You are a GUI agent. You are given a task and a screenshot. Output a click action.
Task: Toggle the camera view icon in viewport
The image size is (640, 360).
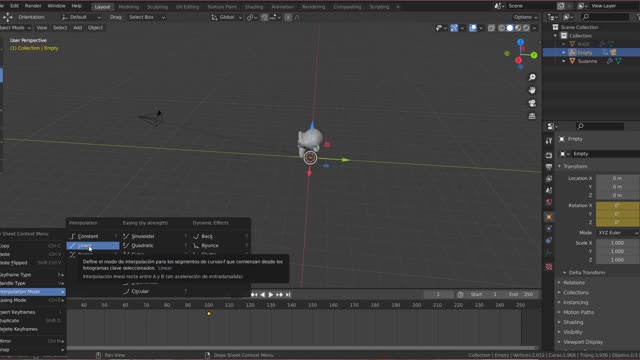(532, 103)
